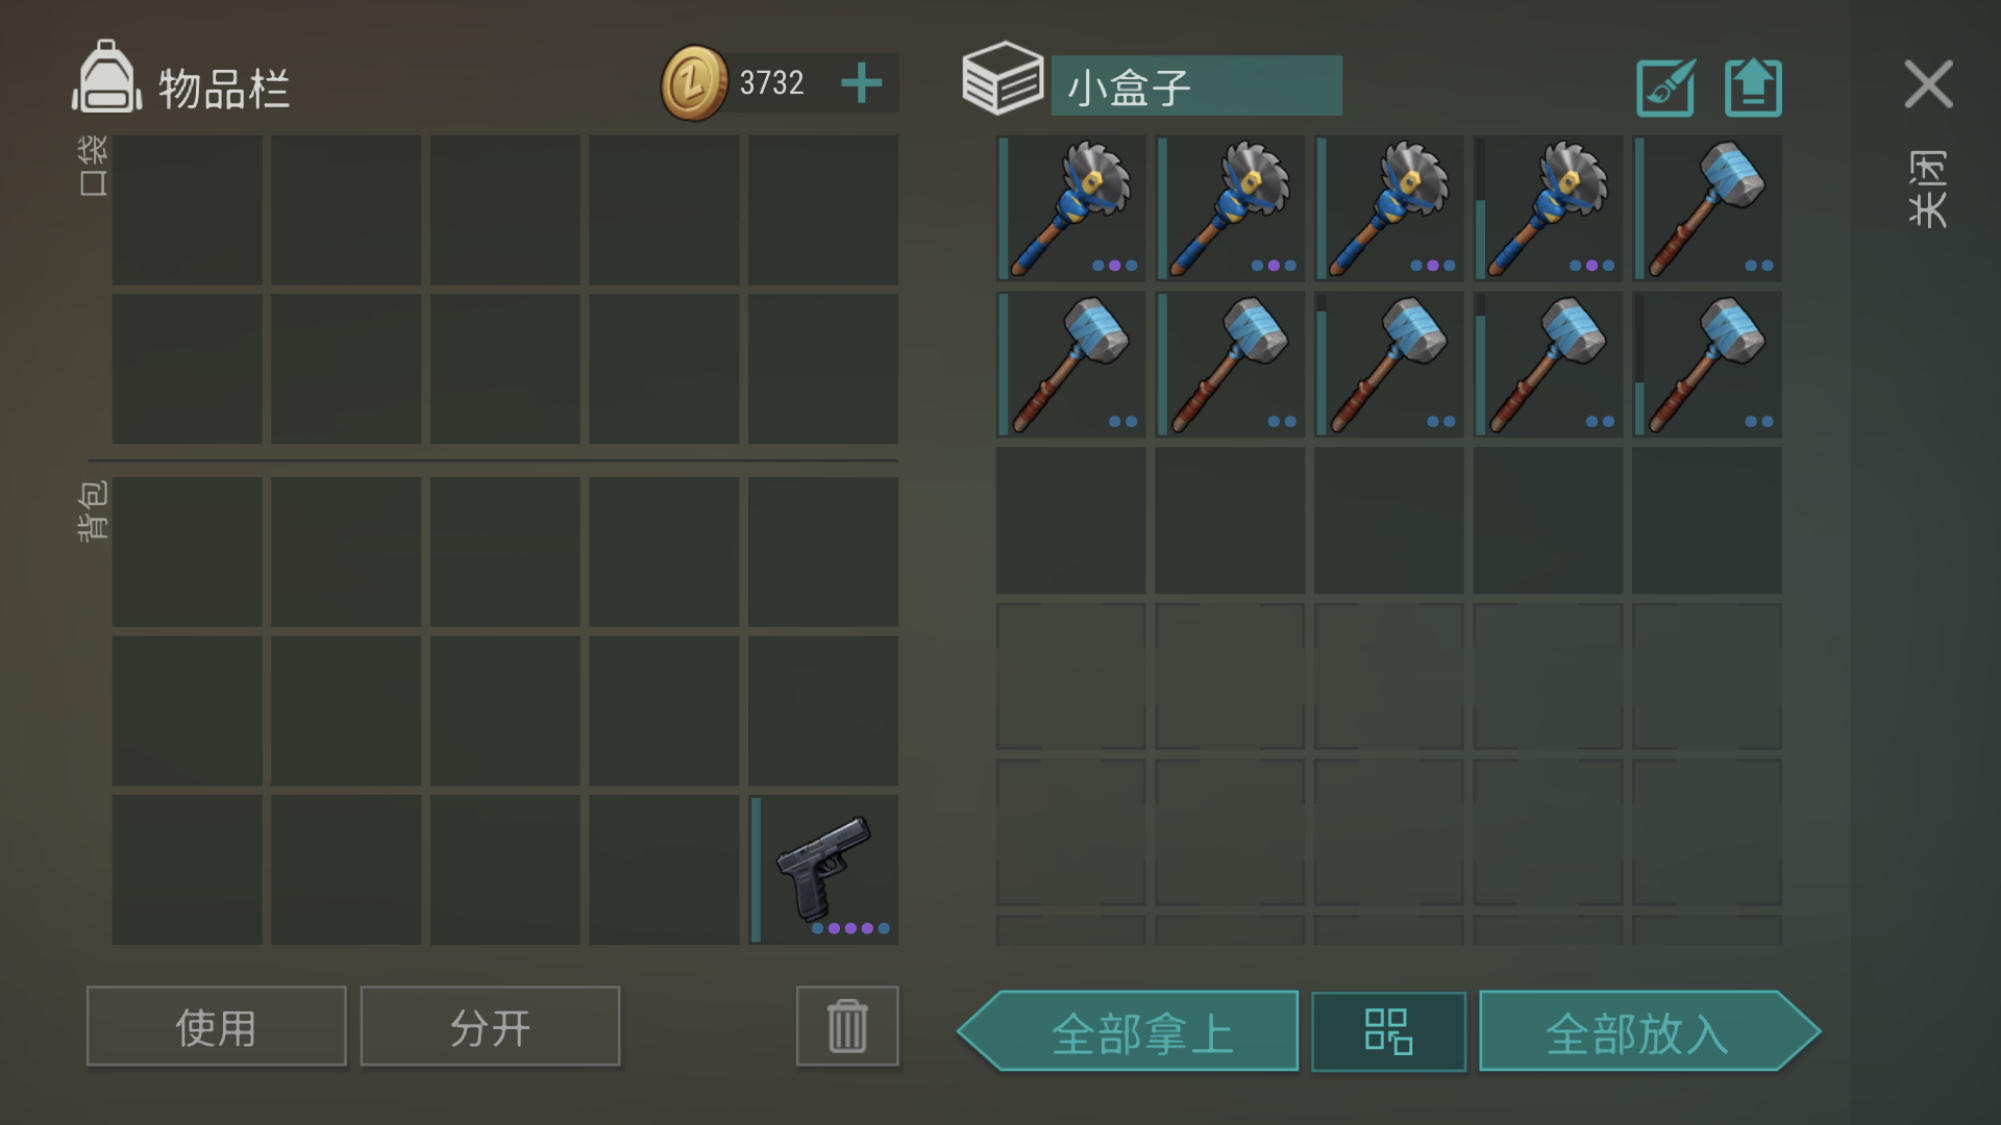This screenshot has width=2001, height=1125.
Task: Click the grid sort button between transfer buttons
Action: (1388, 1031)
